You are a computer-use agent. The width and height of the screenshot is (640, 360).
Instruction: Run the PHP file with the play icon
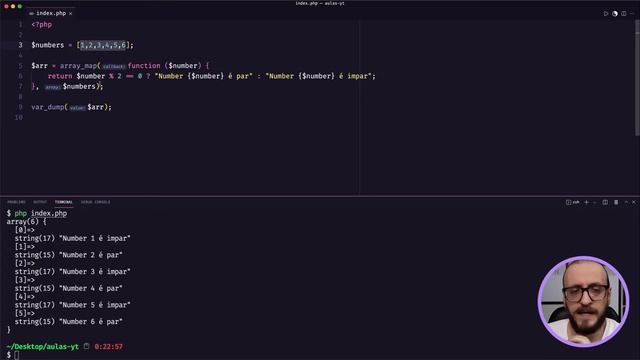[x=606, y=13]
